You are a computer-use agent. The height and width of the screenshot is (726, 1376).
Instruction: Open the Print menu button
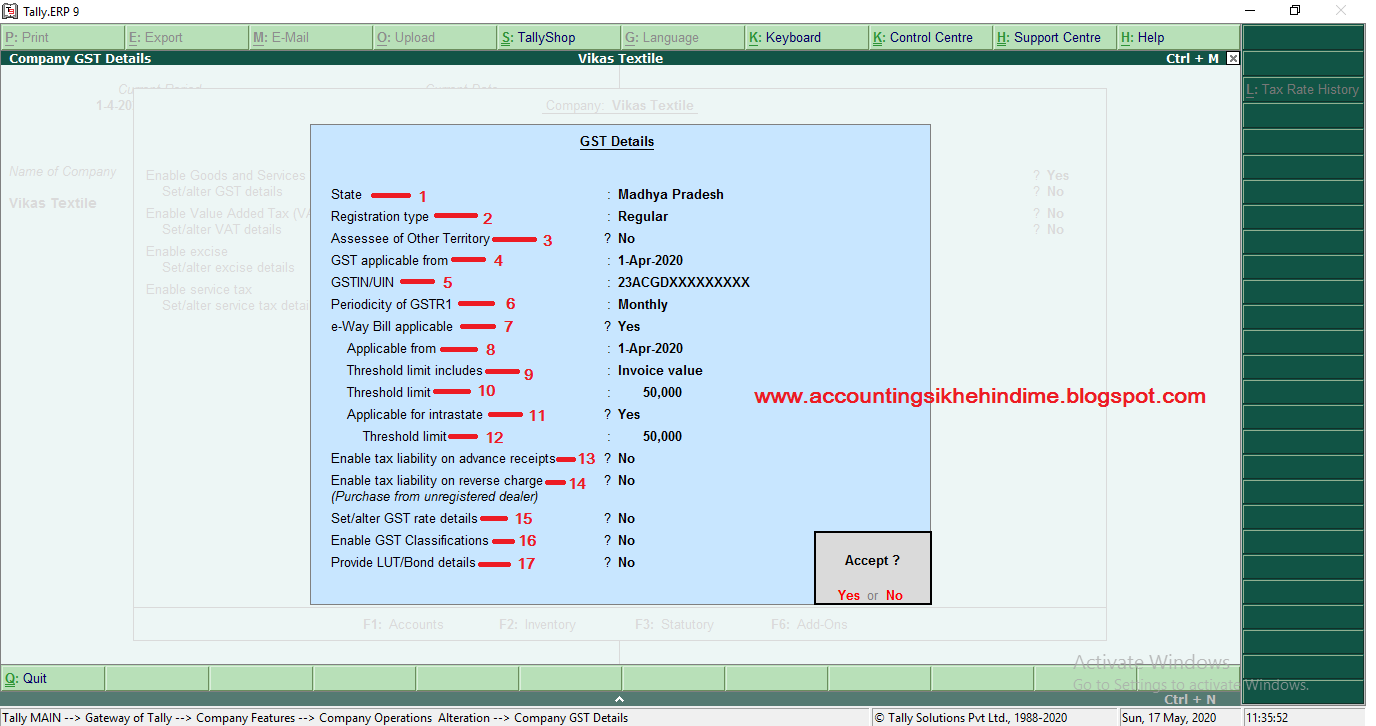click(x=63, y=37)
